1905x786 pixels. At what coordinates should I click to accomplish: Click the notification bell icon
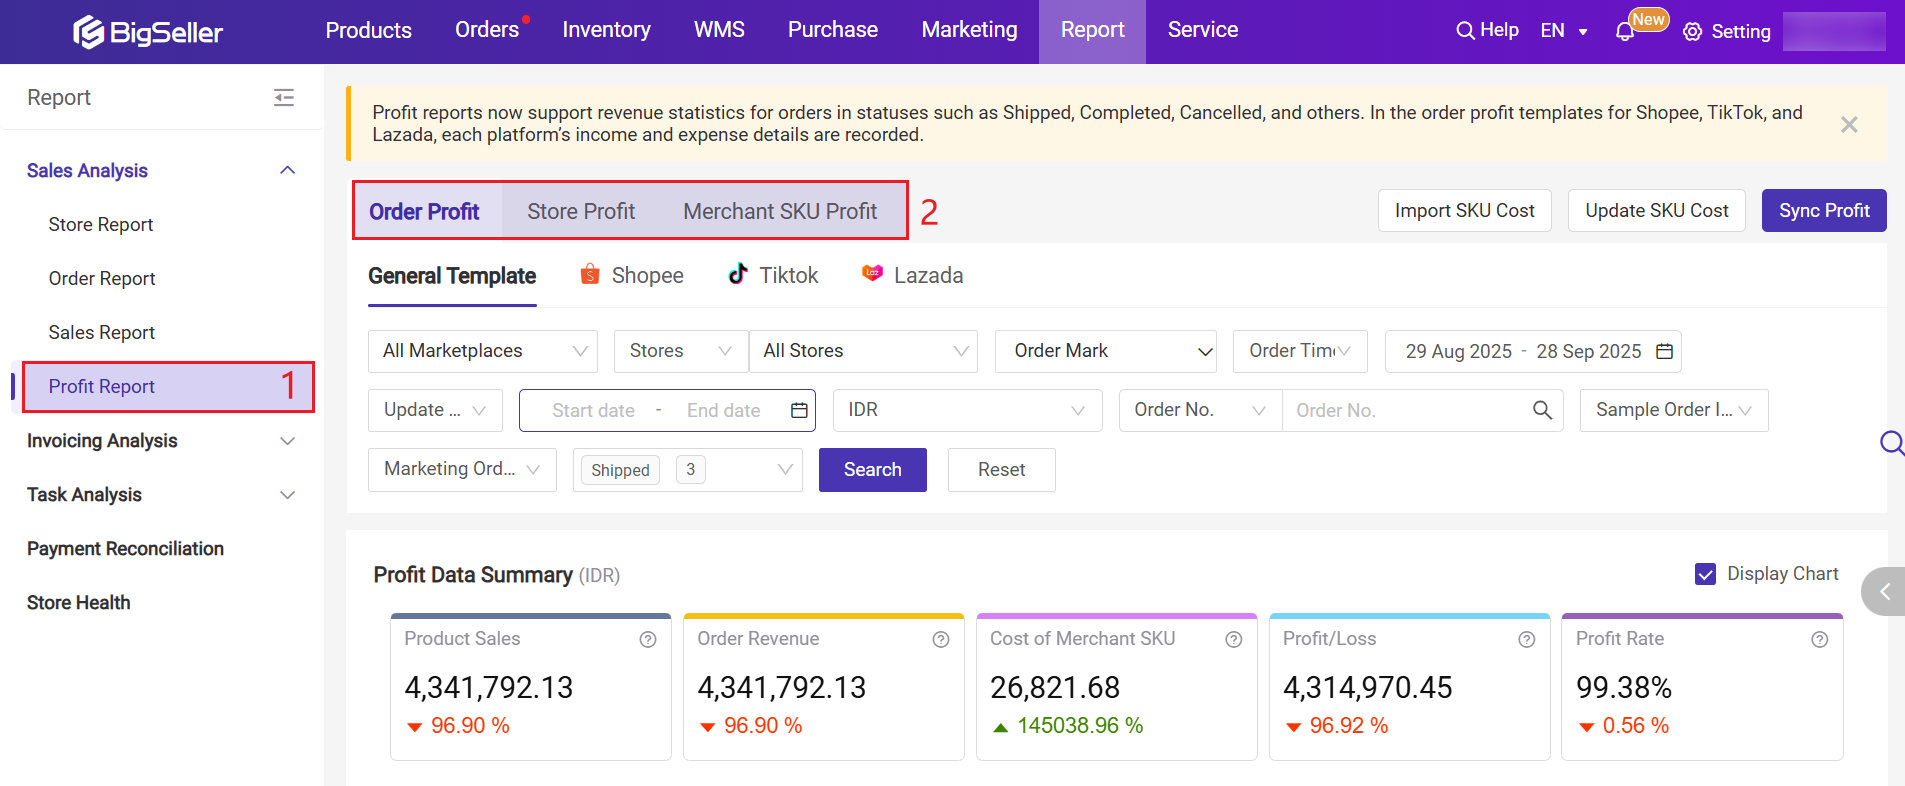pos(1625,32)
